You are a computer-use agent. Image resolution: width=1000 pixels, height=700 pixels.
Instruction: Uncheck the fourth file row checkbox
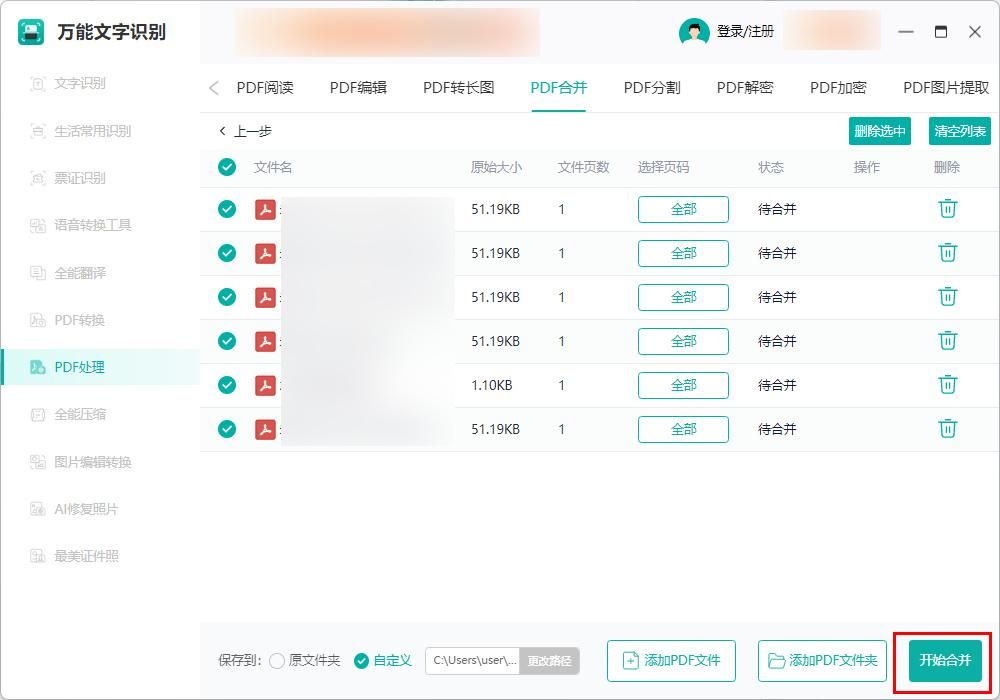(227, 341)
